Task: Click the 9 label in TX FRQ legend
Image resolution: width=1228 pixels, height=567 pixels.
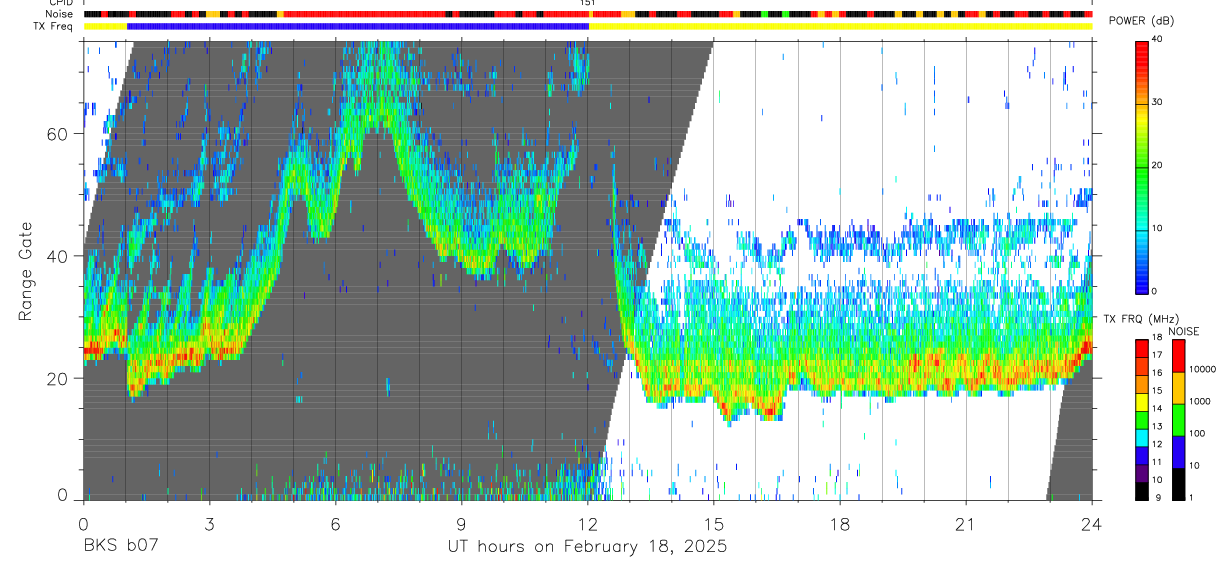Action: point(1160,497)
